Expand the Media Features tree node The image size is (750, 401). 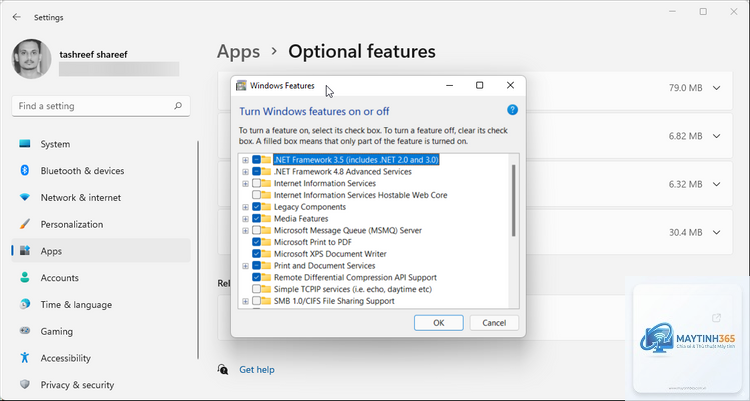(245, 219)
